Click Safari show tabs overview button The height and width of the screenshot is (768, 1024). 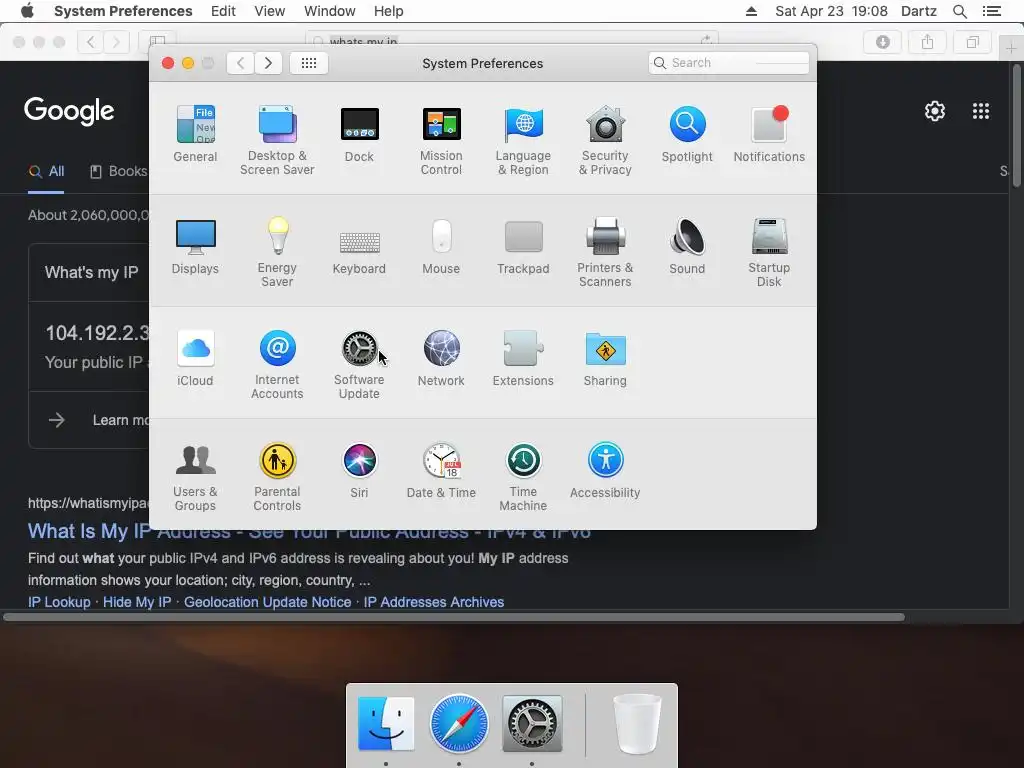pyautogui.click(x=972, y=42)
